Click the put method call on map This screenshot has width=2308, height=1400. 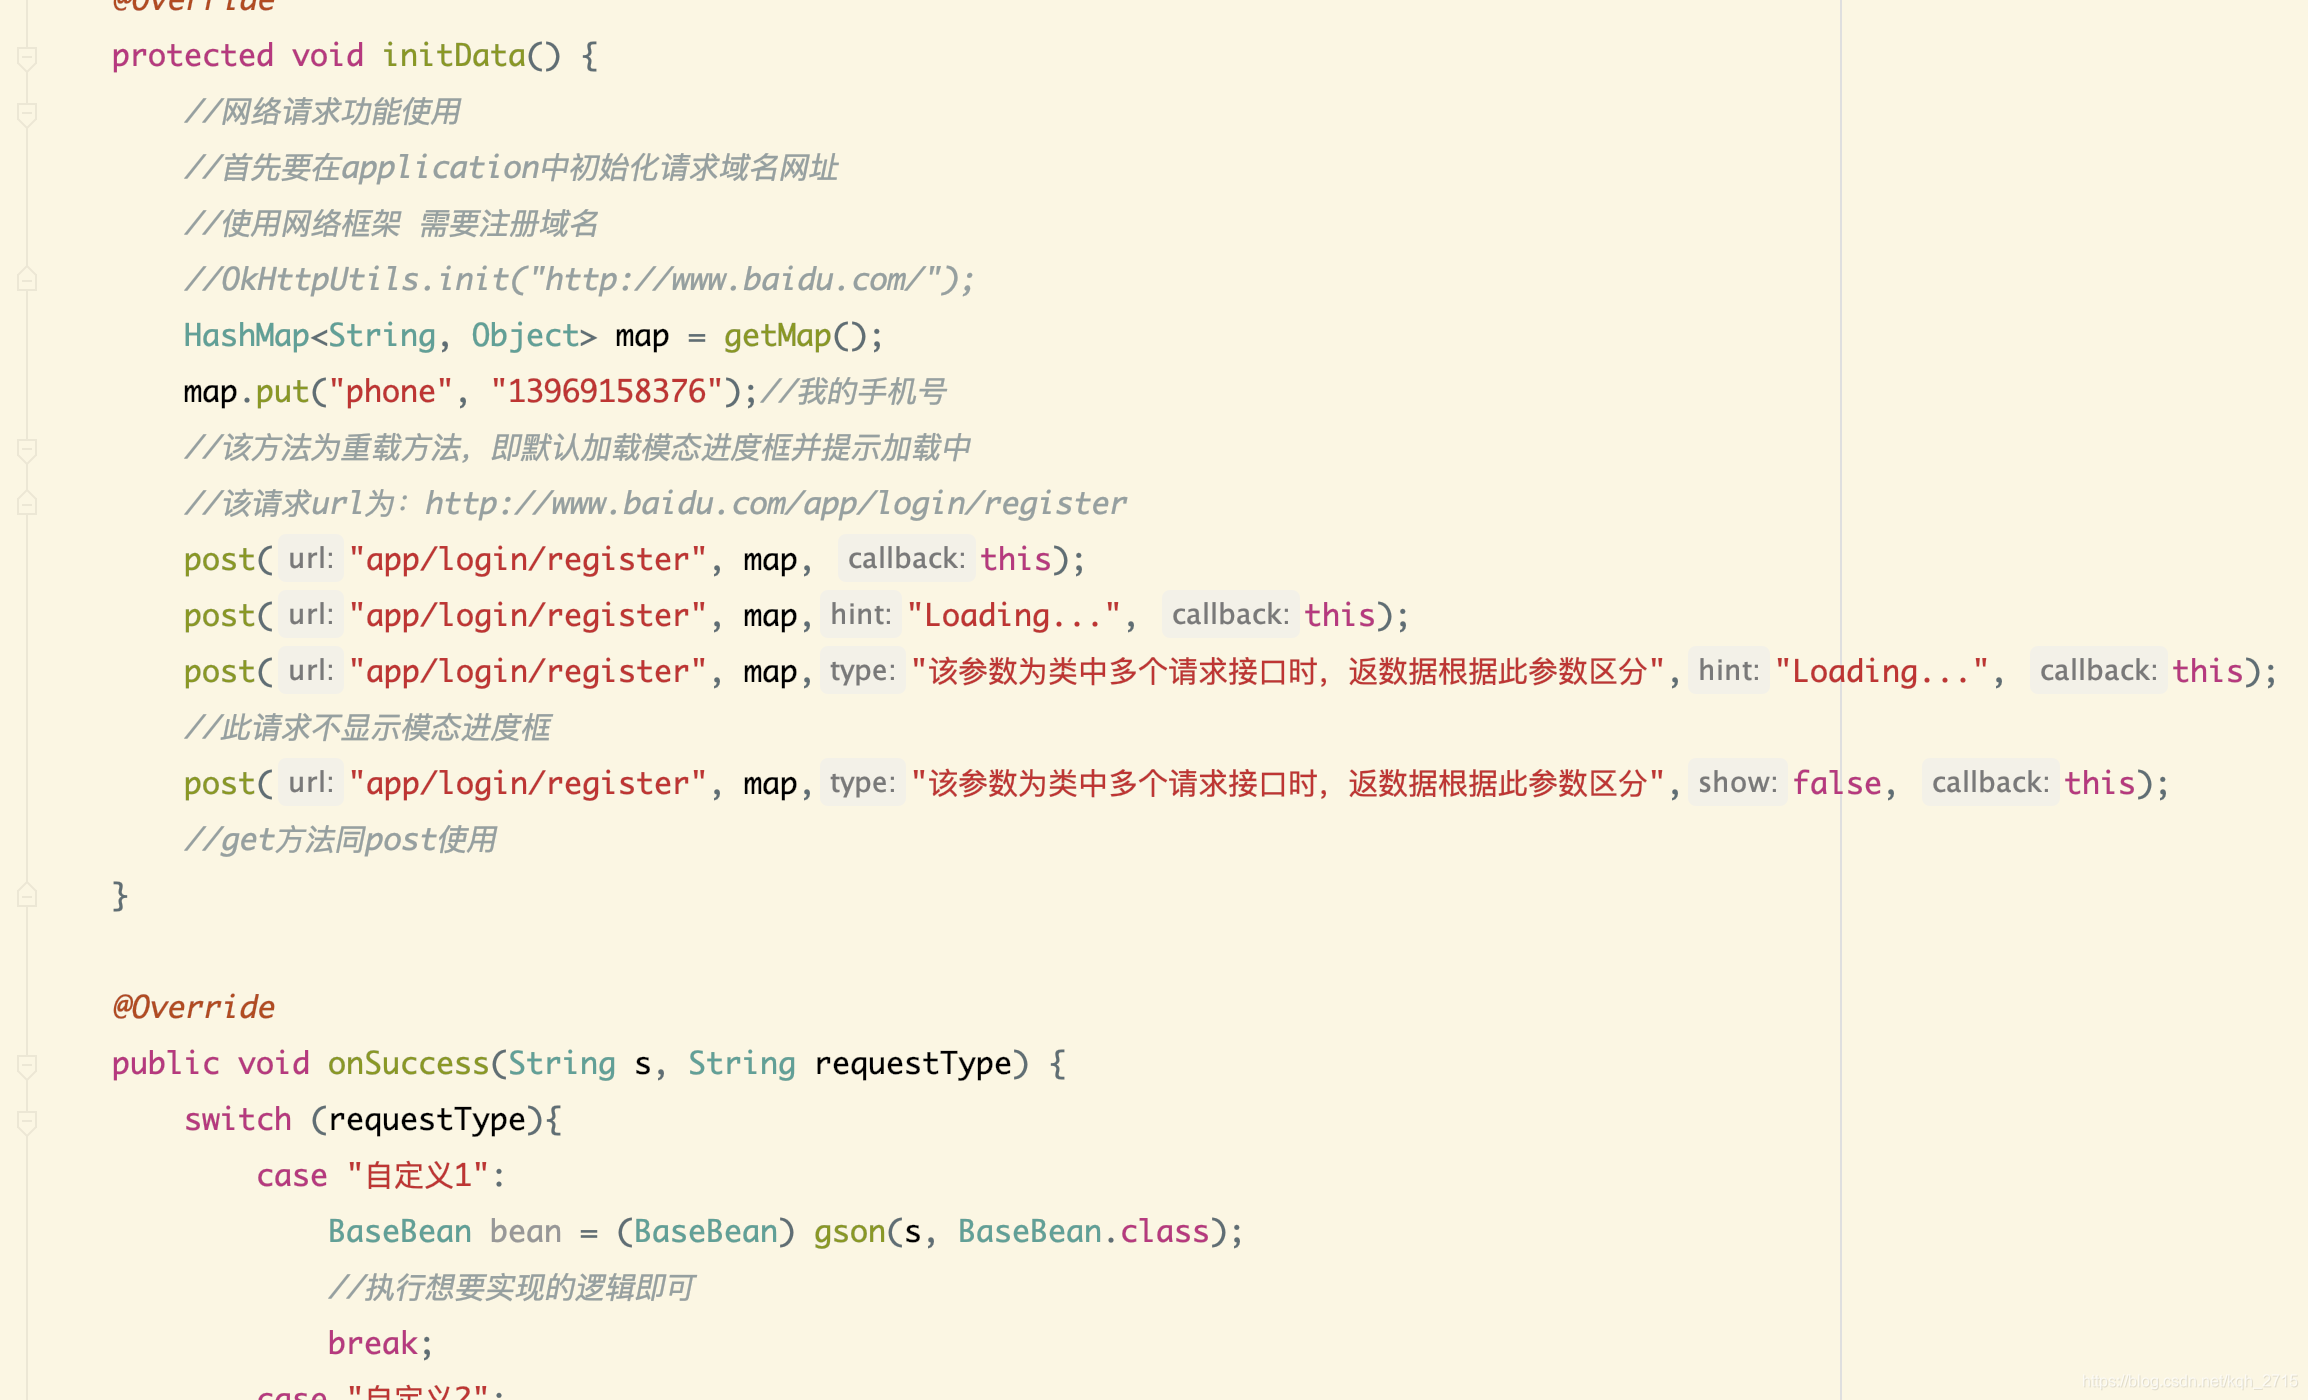click(282, 391)
